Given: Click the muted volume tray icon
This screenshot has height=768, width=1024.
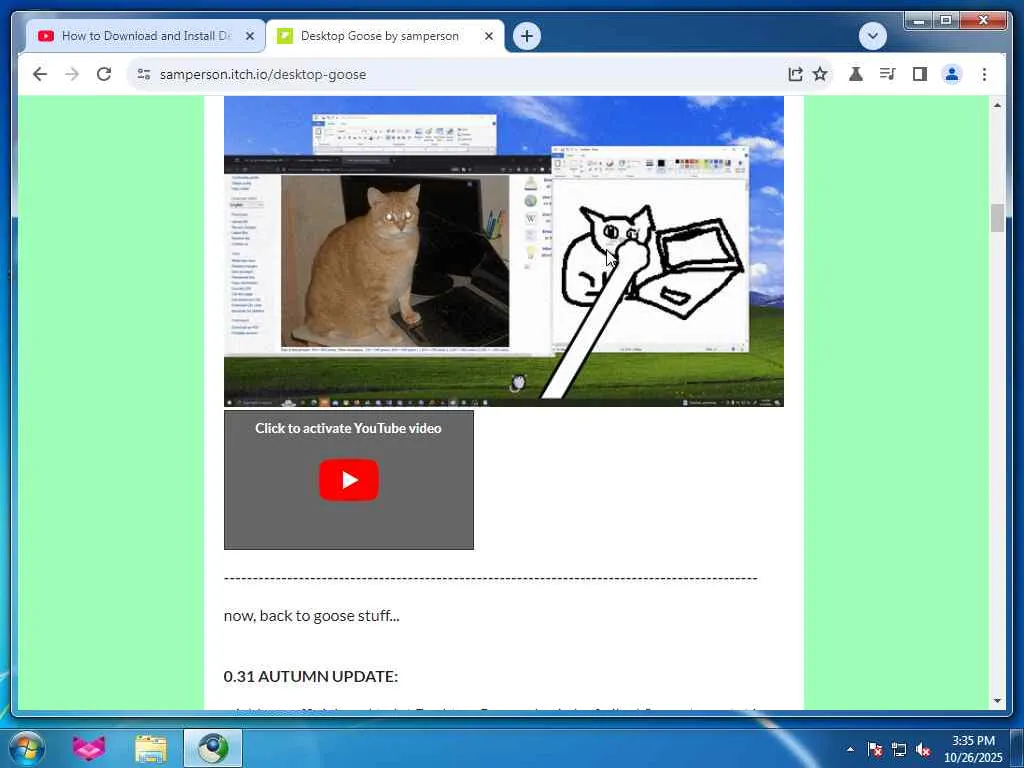Looking at the screenshot, I should [x=923, y=749].
